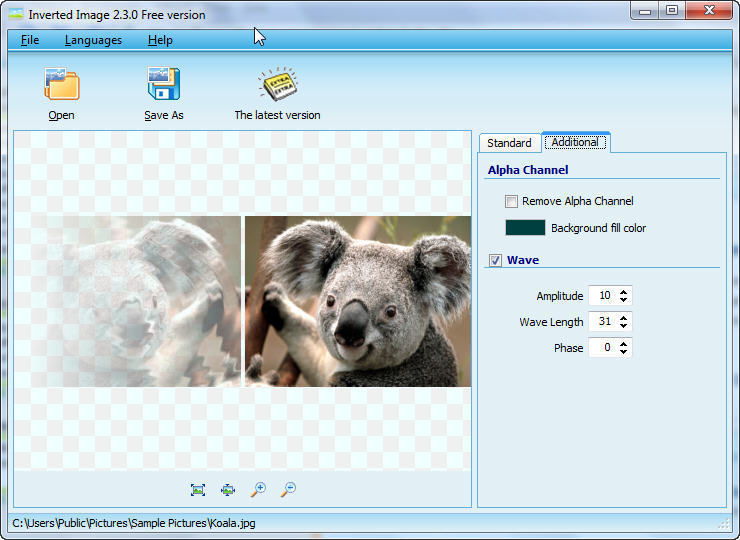Viewport: 740px width, 540px height.
Task: Enable the Remove Alpha Channel checkbox
Action: click(512, 201)
